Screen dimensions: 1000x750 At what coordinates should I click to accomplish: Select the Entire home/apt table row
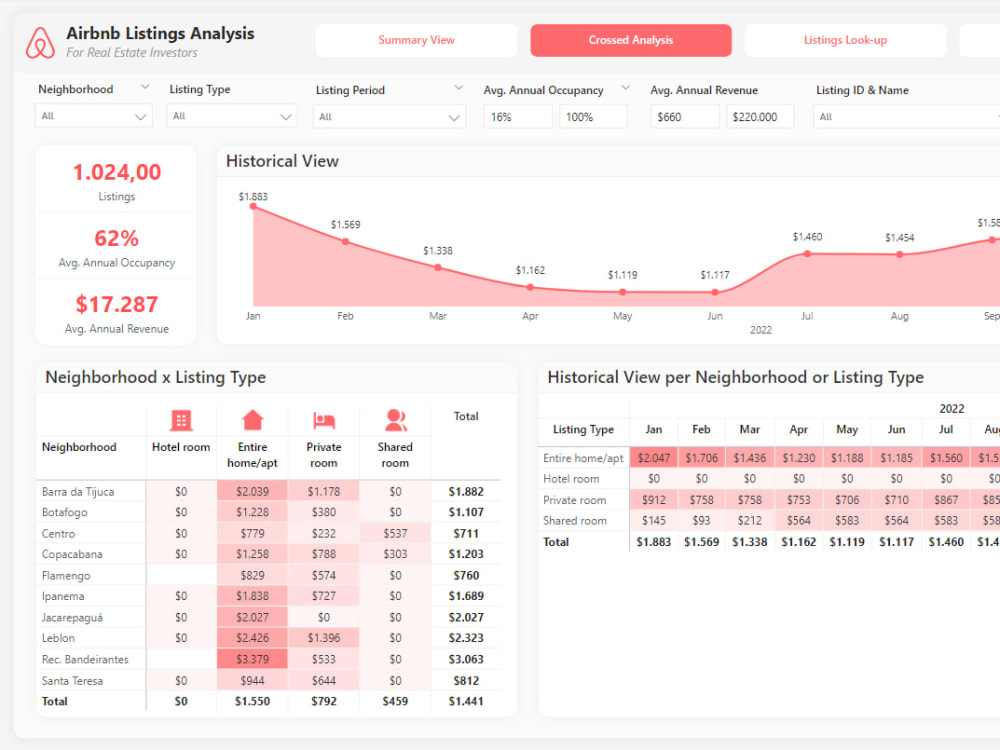tap(583, 457)
